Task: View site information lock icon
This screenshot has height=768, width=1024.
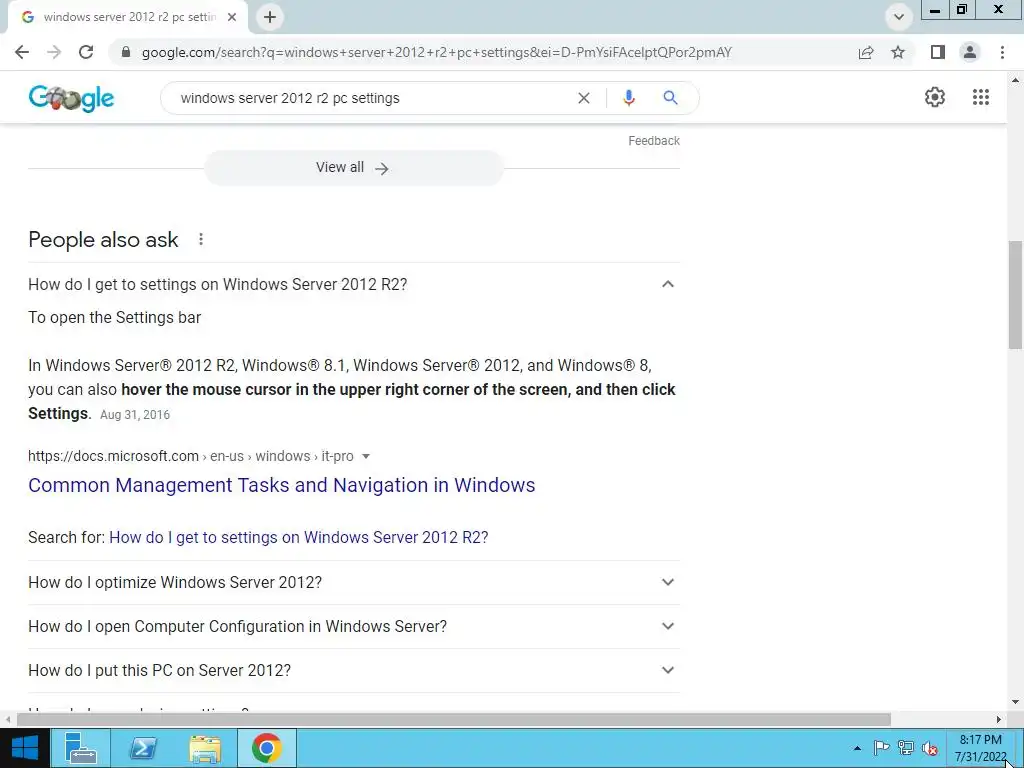Action: tap(127, 52)
